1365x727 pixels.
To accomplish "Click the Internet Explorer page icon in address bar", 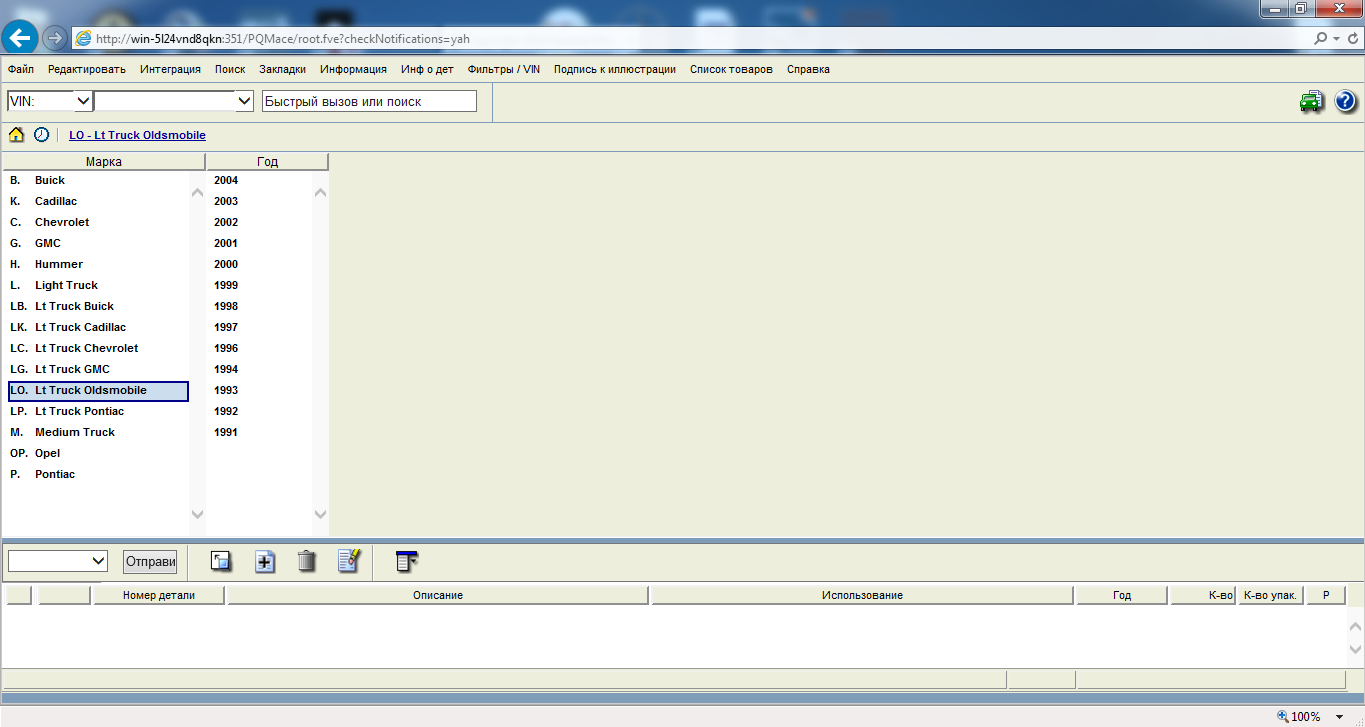I will pos(84,39).
